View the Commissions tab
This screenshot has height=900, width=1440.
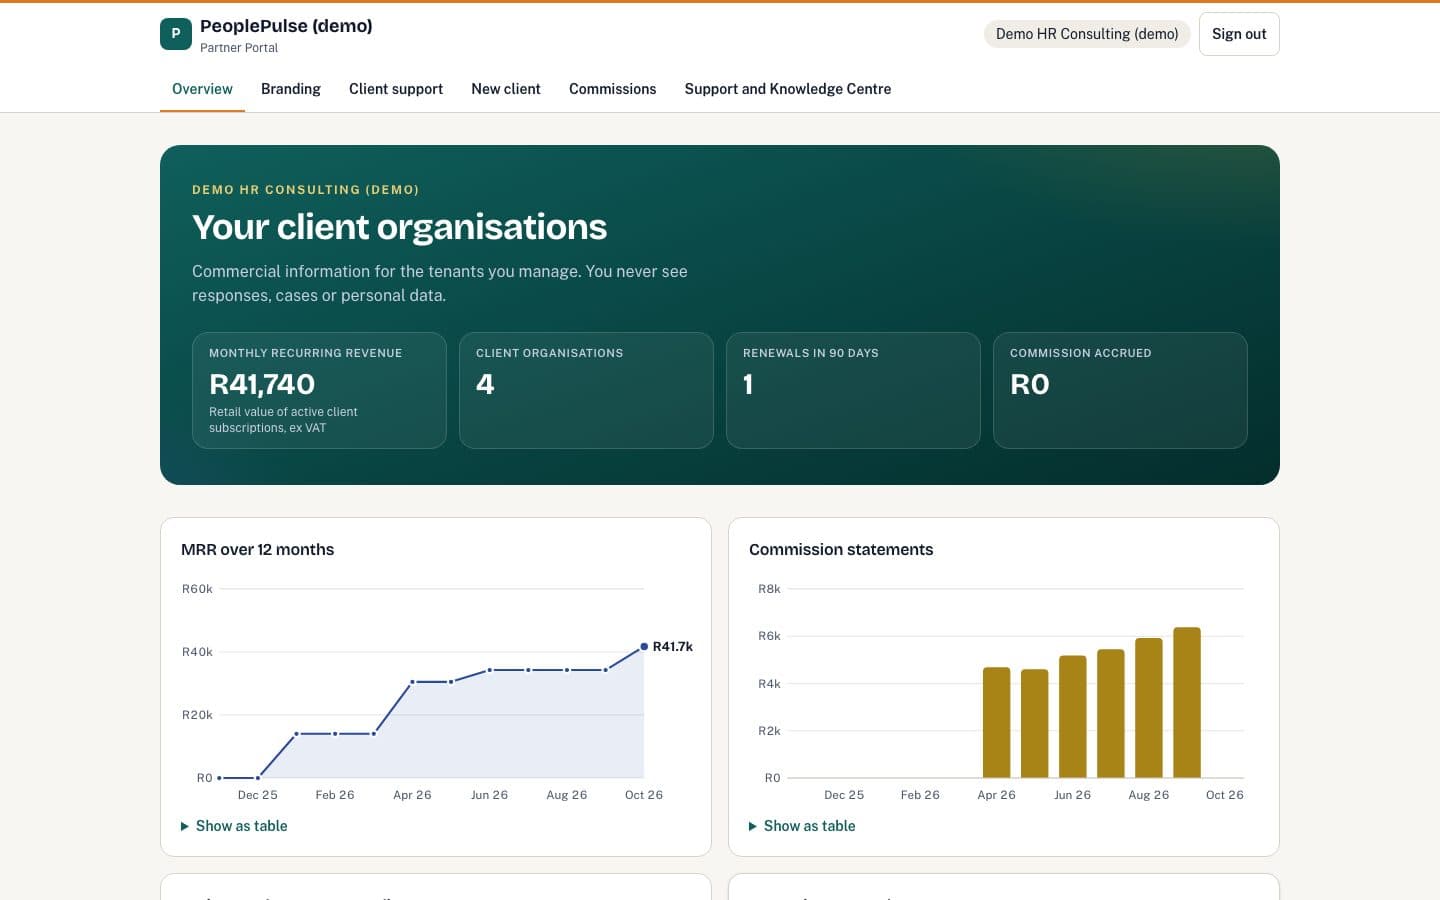(x=613, y=89)
